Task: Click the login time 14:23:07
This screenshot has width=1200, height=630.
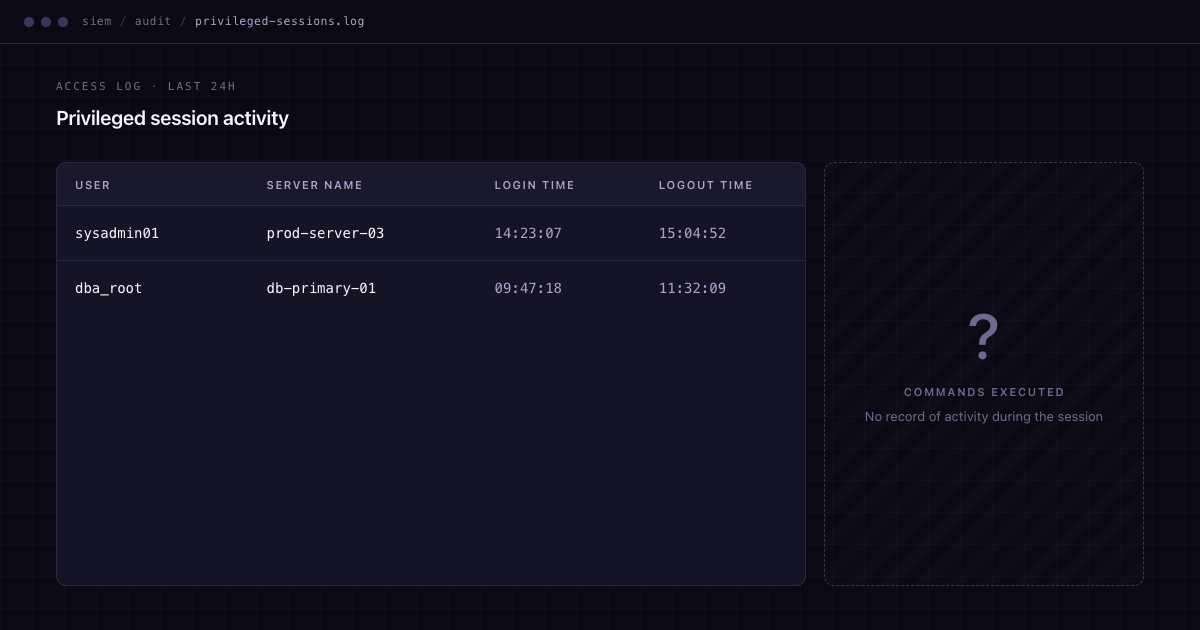Action: coord(528,233)
